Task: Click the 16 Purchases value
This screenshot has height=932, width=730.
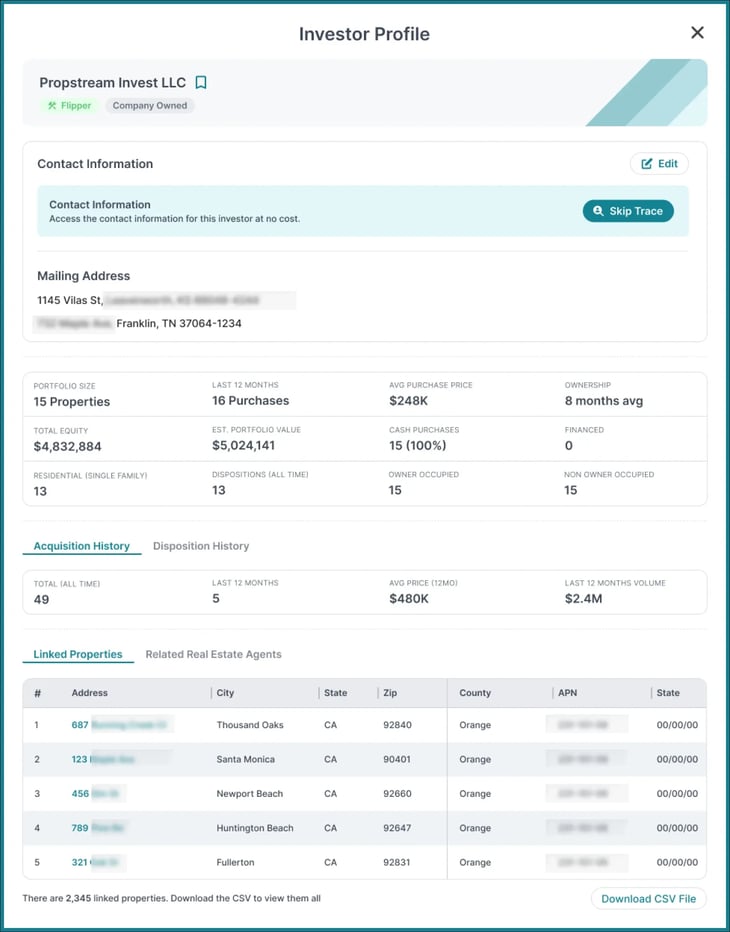Action: (x=250, y=401)
